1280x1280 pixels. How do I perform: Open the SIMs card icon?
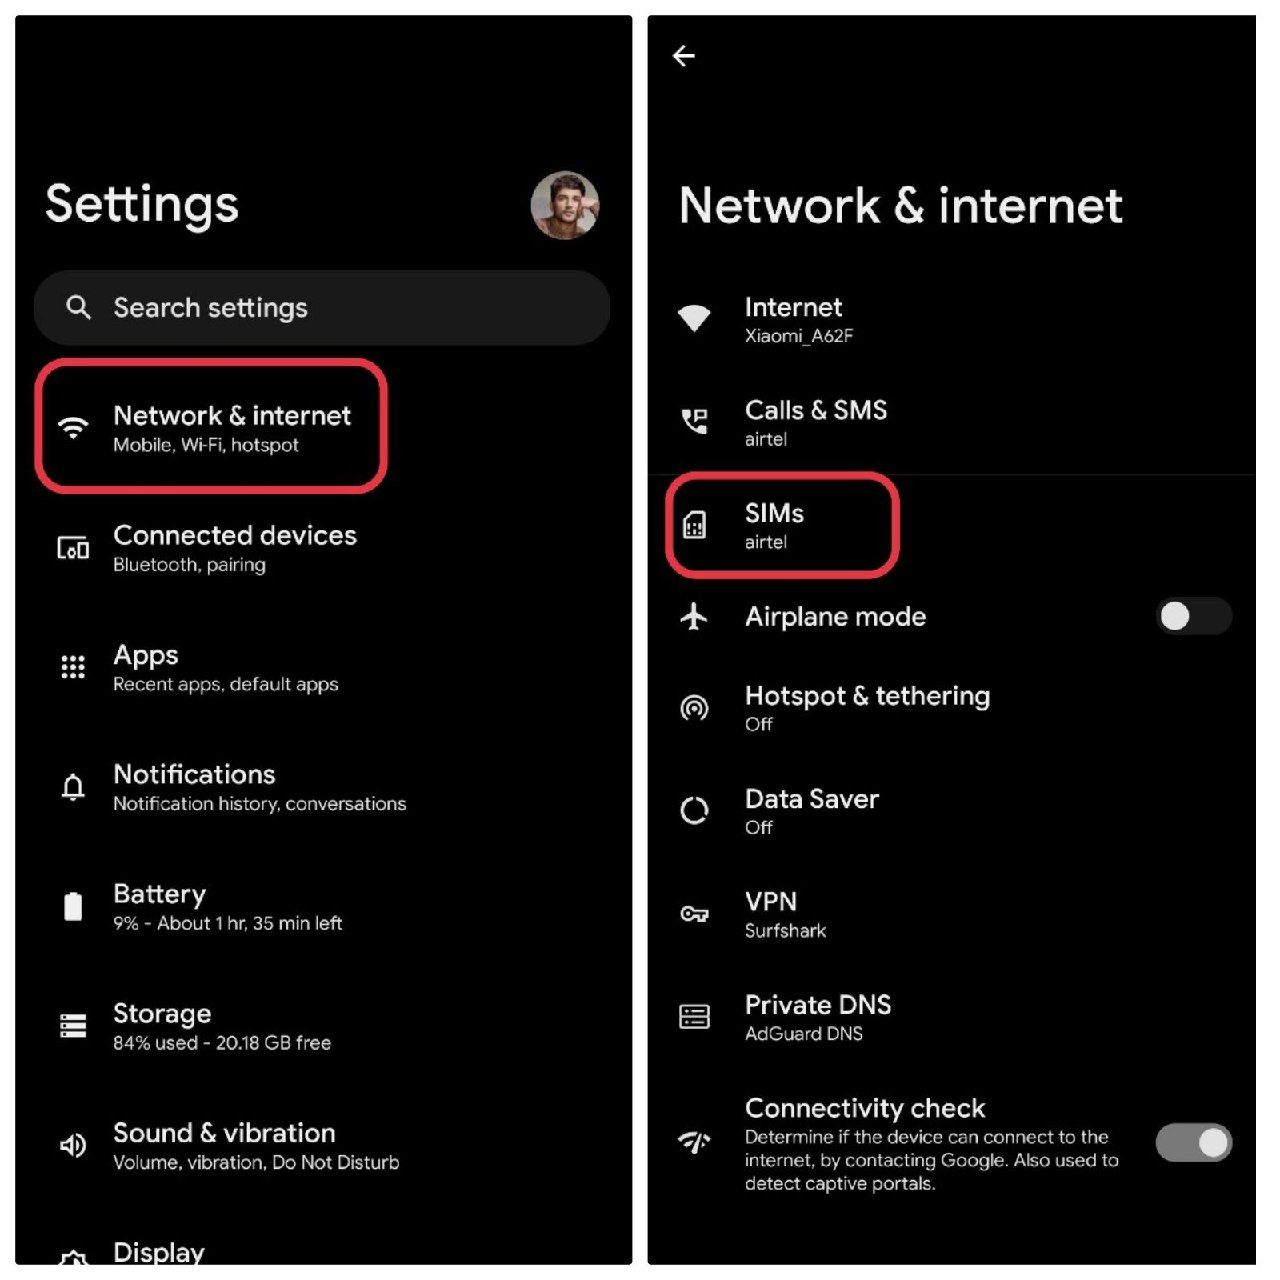pyautogui.click(x=694, y=525)
